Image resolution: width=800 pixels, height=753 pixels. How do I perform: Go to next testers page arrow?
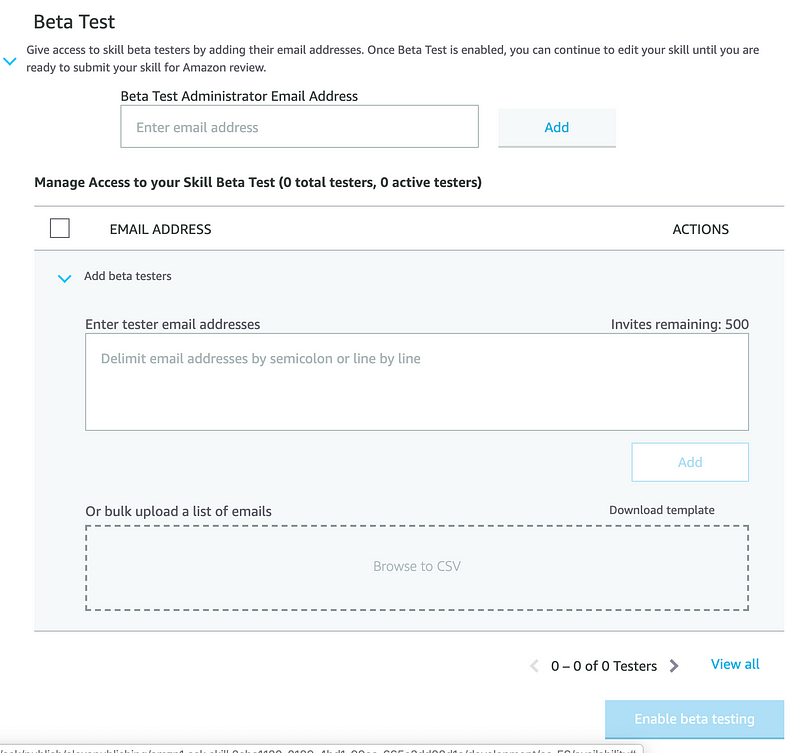[x=674, y=666]
